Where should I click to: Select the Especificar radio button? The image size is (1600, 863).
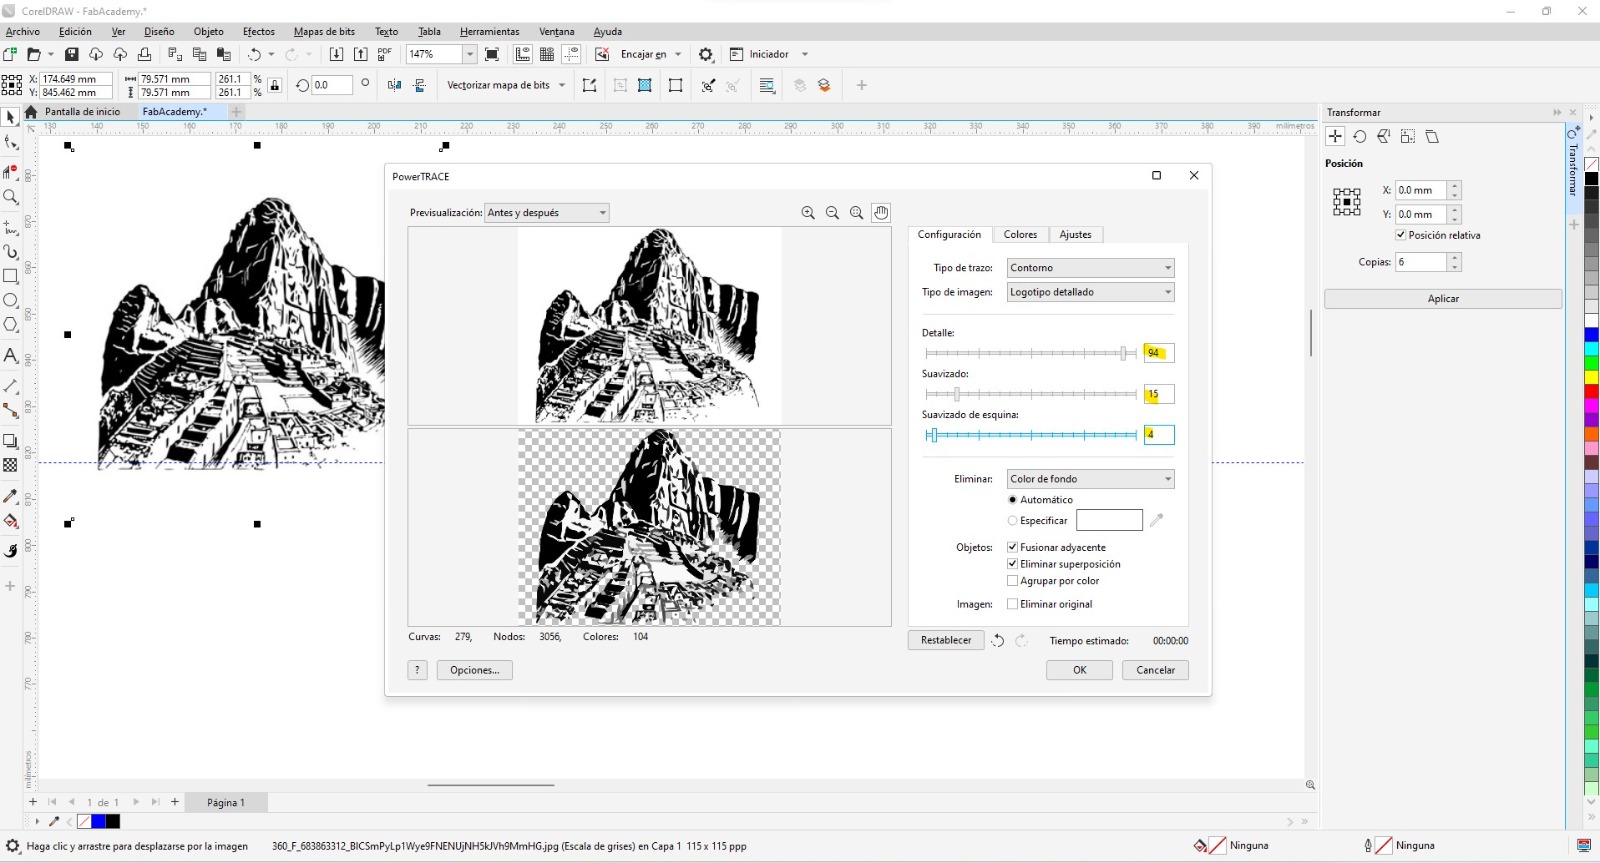(x=1013, y=521)
